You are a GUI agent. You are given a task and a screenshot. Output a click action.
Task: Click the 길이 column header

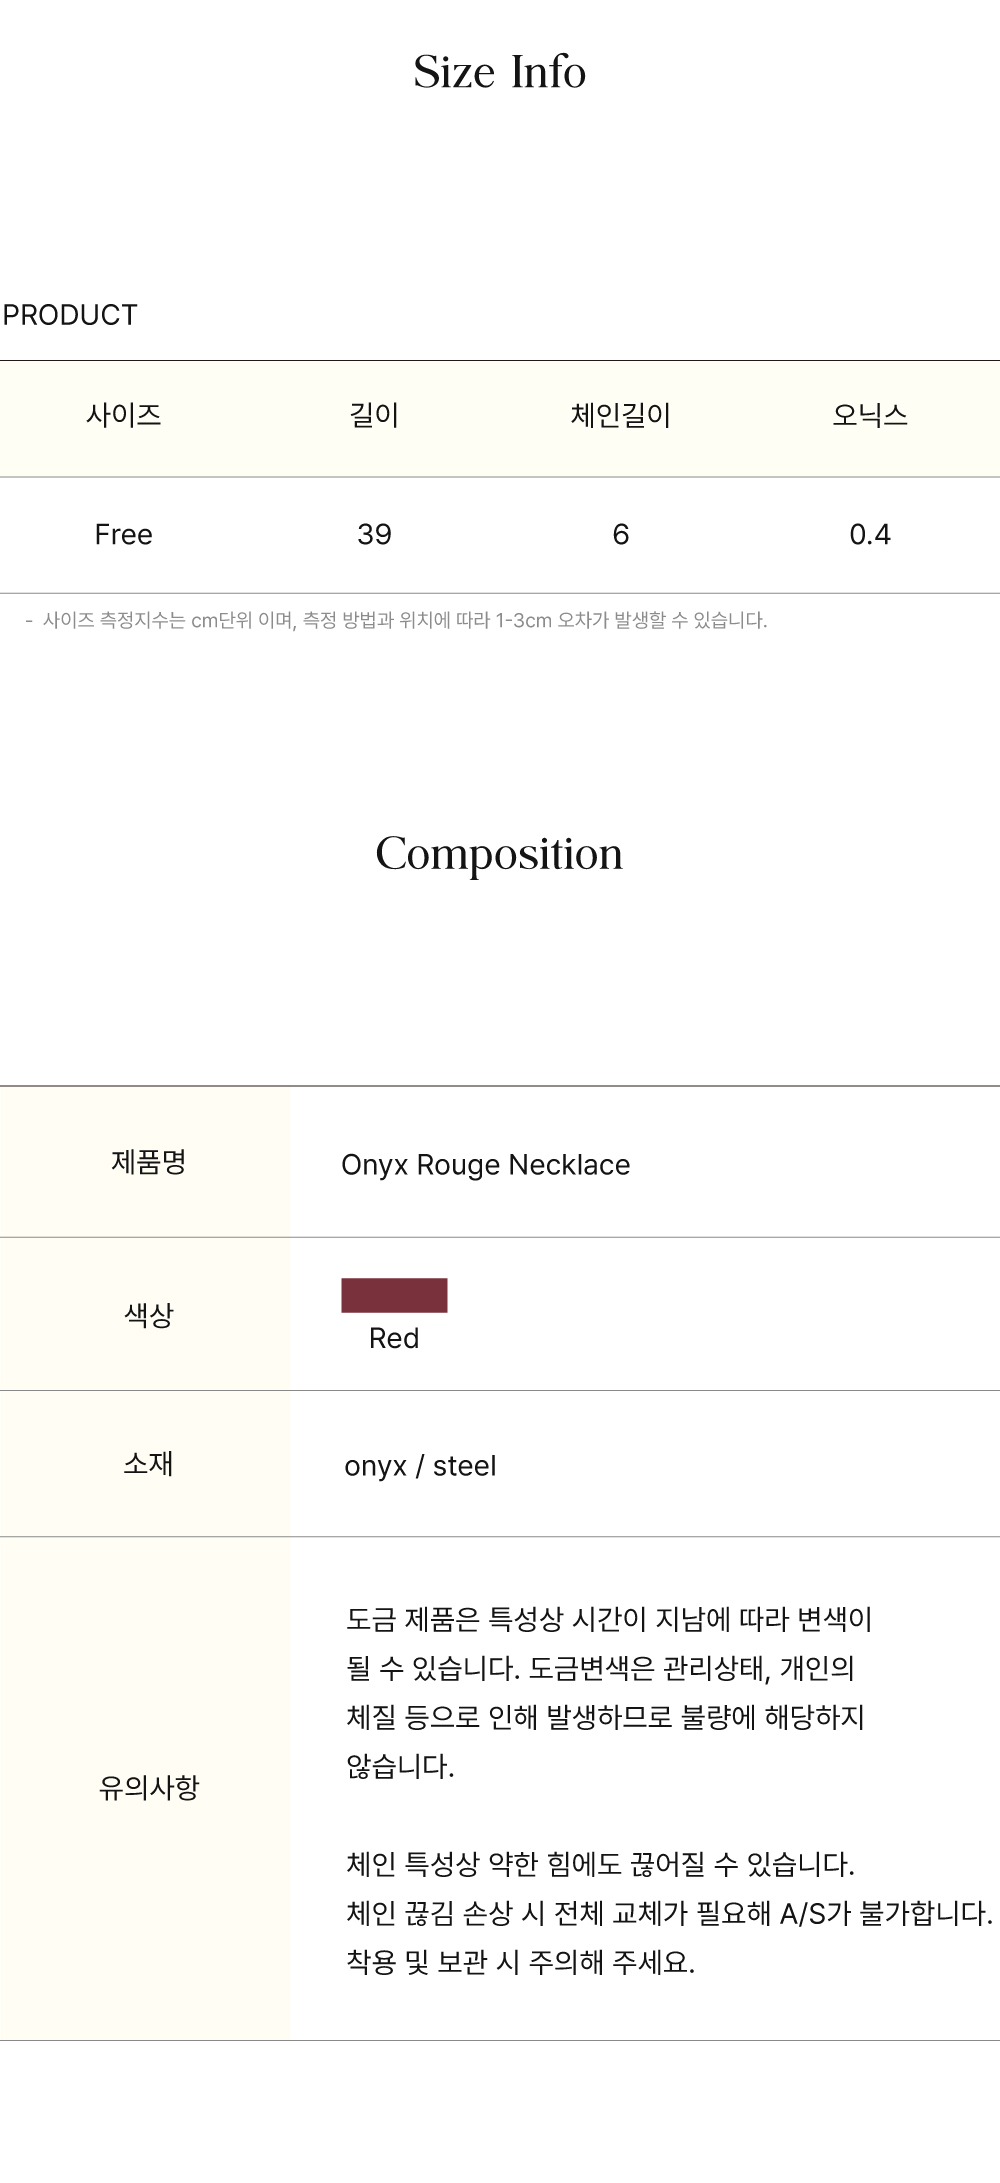click(374, 415)
